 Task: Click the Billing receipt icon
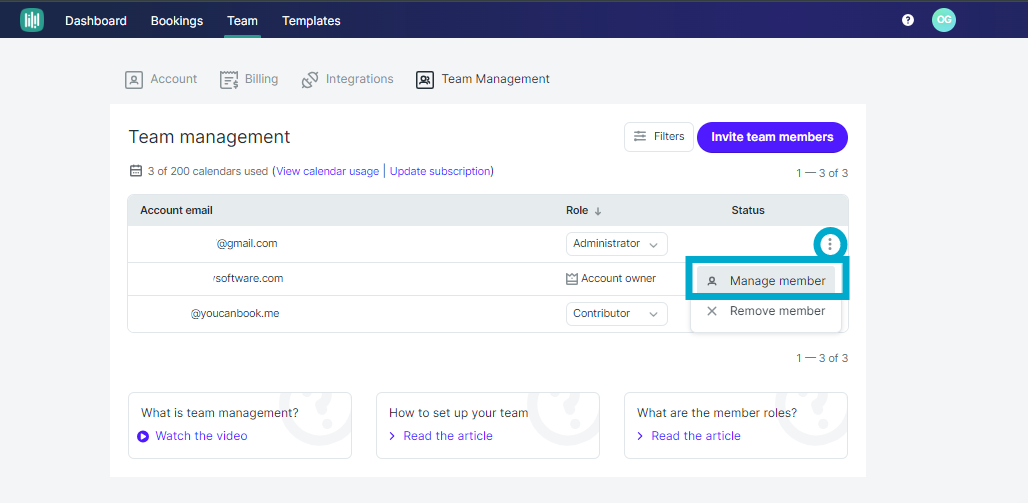[x=229, y=80]
